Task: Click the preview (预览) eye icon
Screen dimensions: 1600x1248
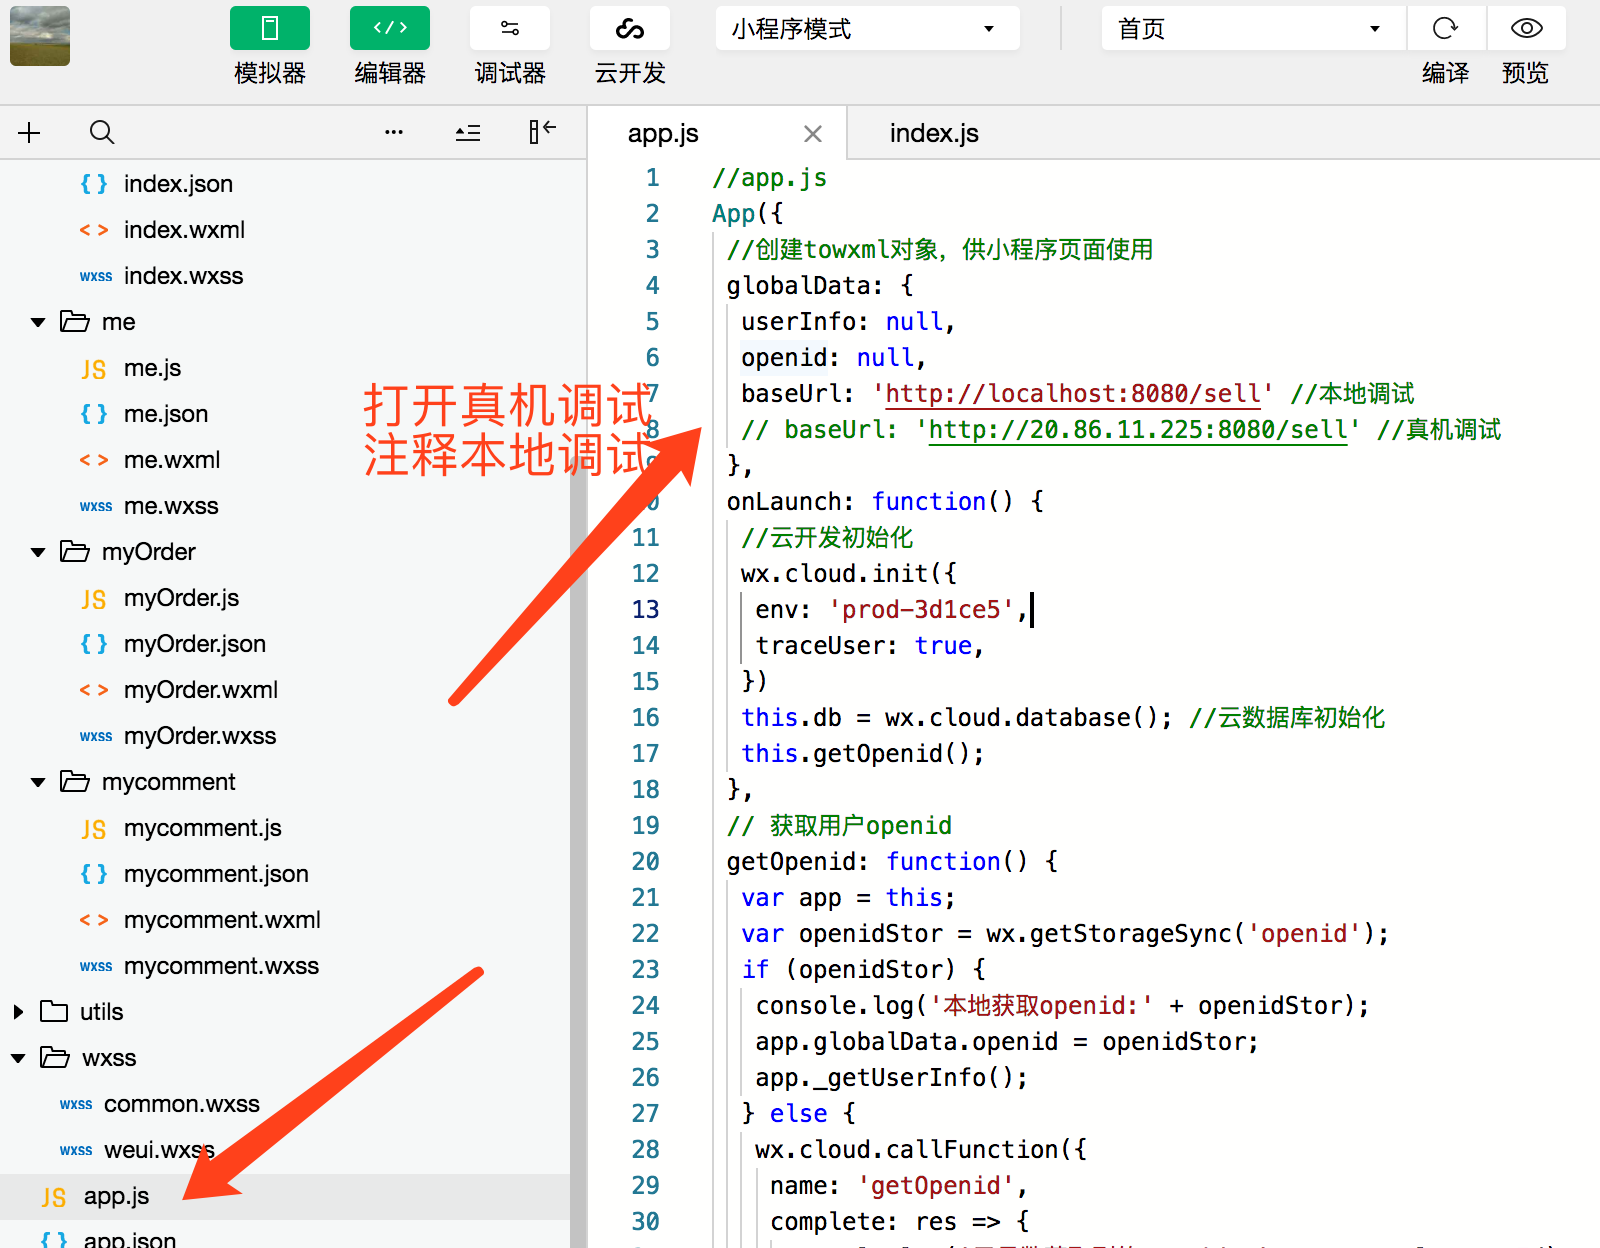Action: pyautogui.click(x=1526, y=28)
